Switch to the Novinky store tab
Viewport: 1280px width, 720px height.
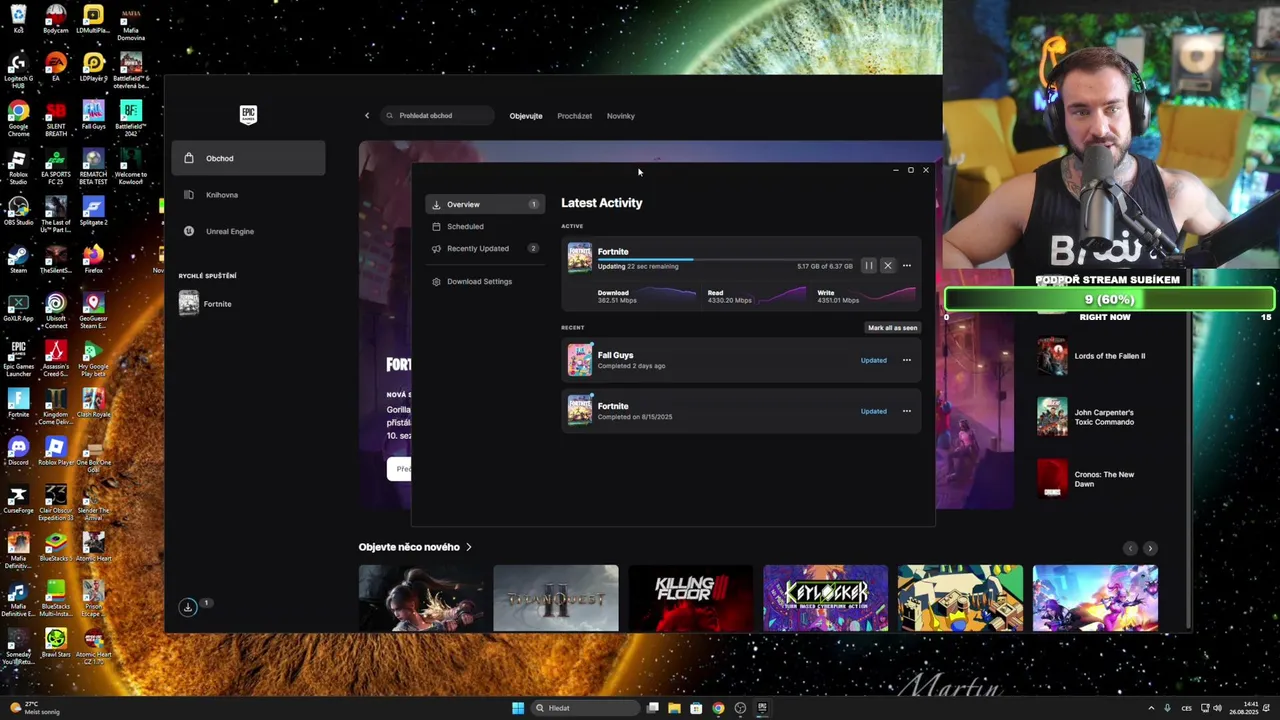(x=620, y=116)
